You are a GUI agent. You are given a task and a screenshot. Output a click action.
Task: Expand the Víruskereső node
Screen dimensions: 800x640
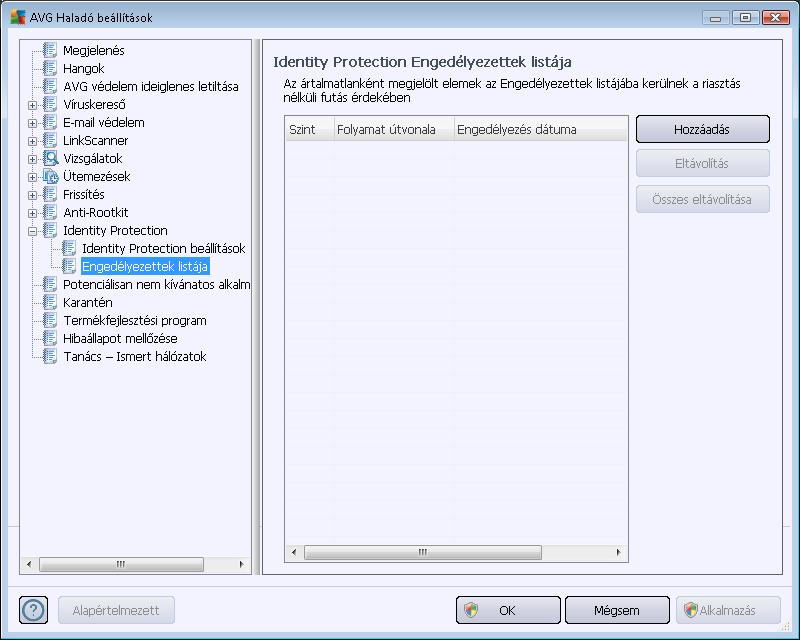click(x=33, y=105)
